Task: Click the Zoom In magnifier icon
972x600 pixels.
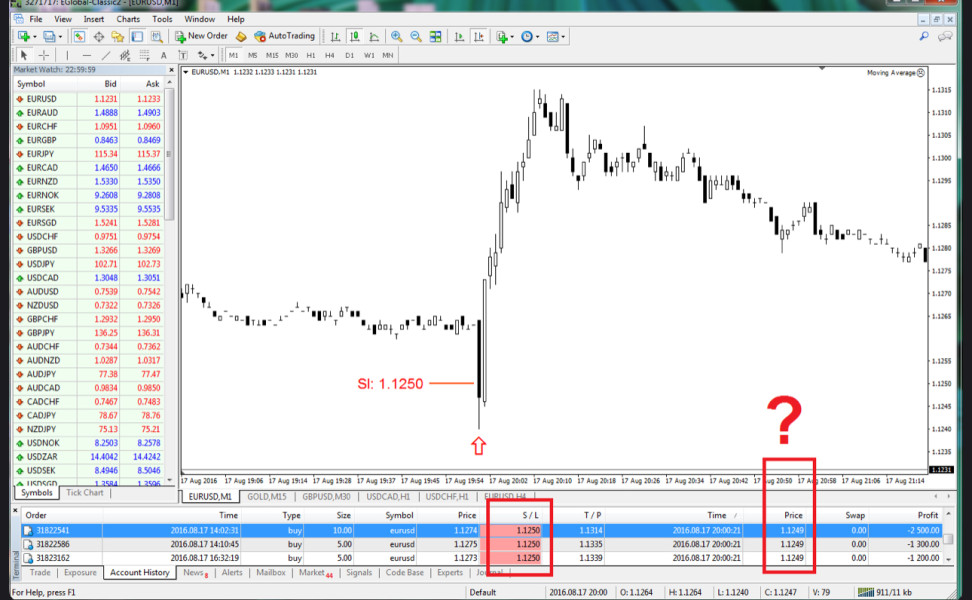Action: click(x=397, y=37)
